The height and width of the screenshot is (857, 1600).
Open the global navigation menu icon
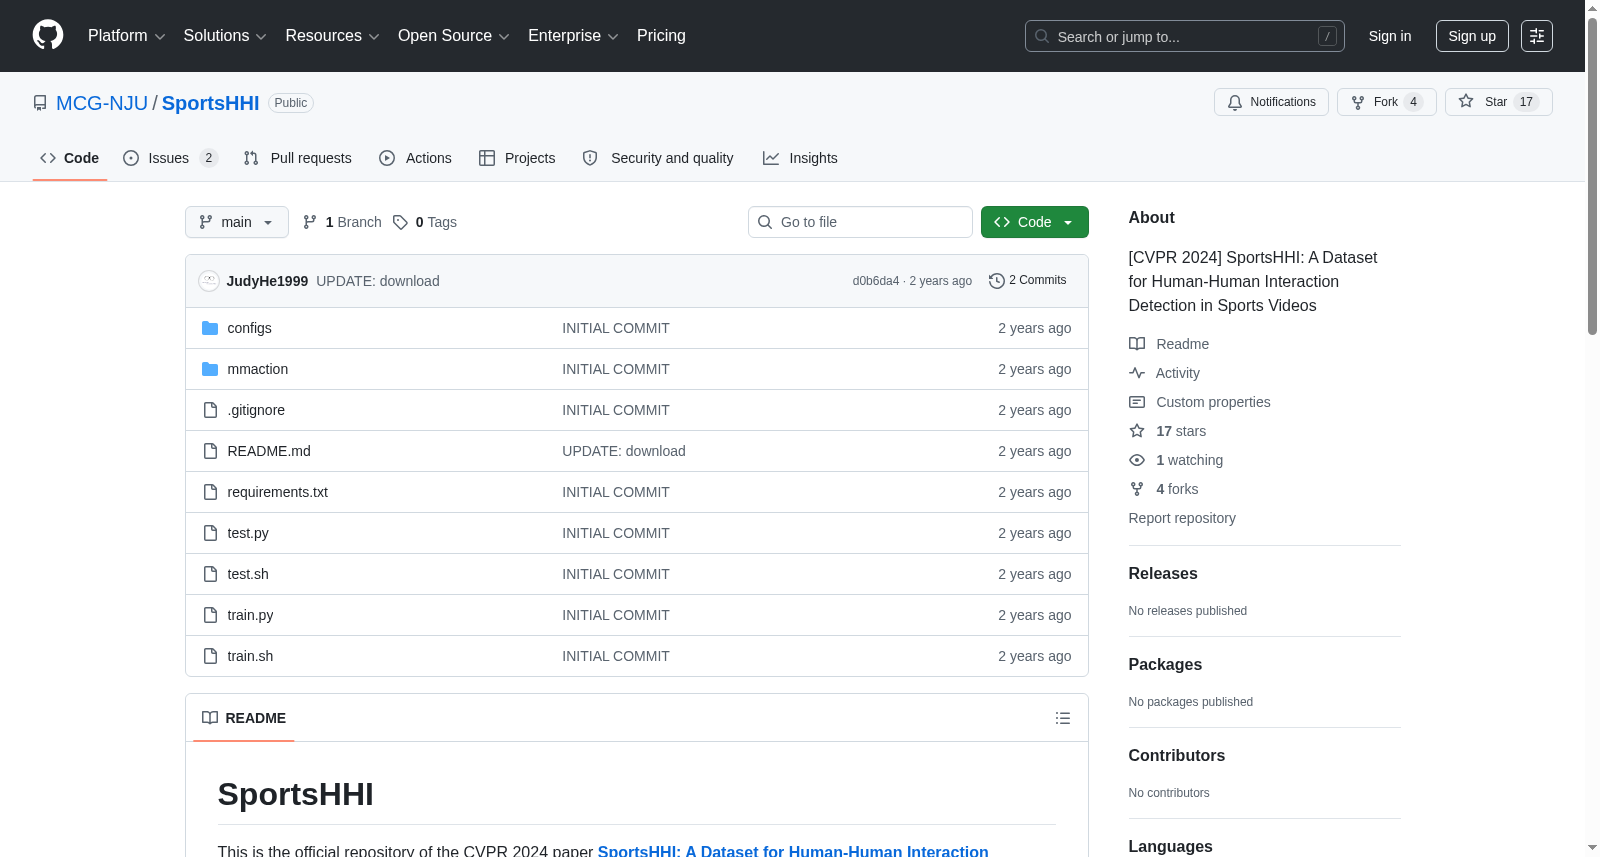click(x=1537, y=36)
